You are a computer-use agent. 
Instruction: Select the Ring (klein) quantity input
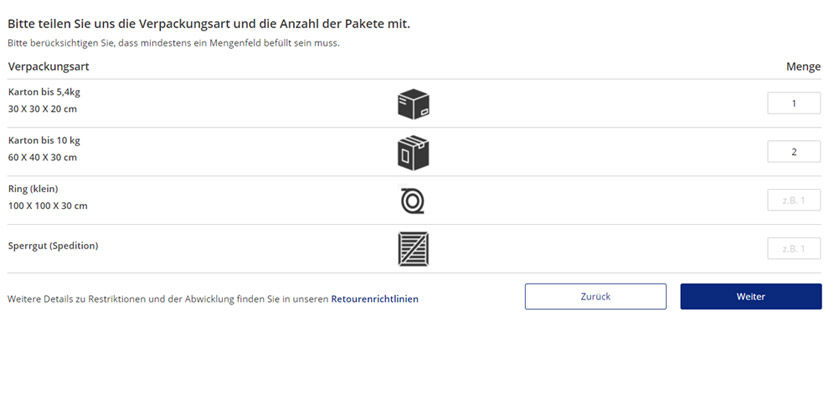click(x=794, y=201)
